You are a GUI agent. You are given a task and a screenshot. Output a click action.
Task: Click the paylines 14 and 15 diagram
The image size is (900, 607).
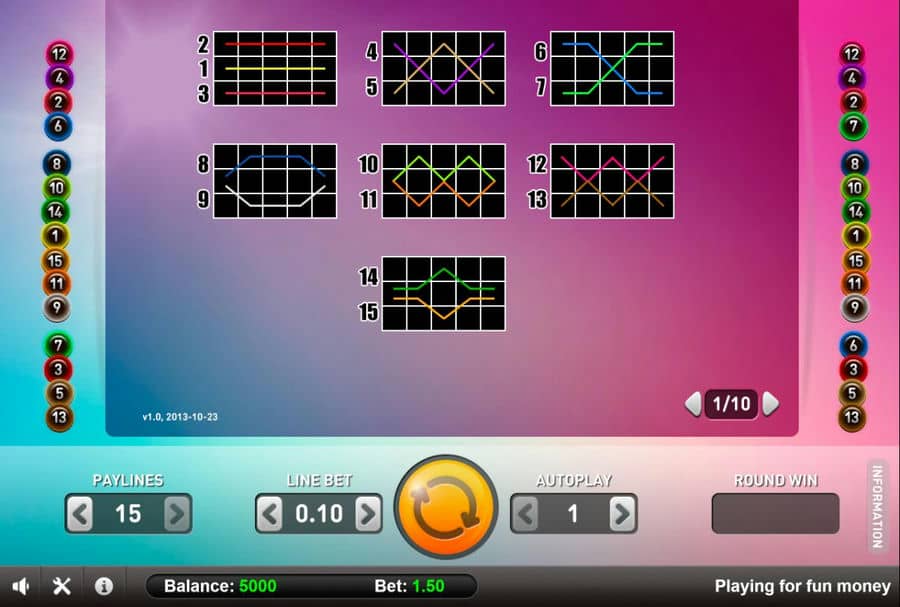click(x=444, y=294)
